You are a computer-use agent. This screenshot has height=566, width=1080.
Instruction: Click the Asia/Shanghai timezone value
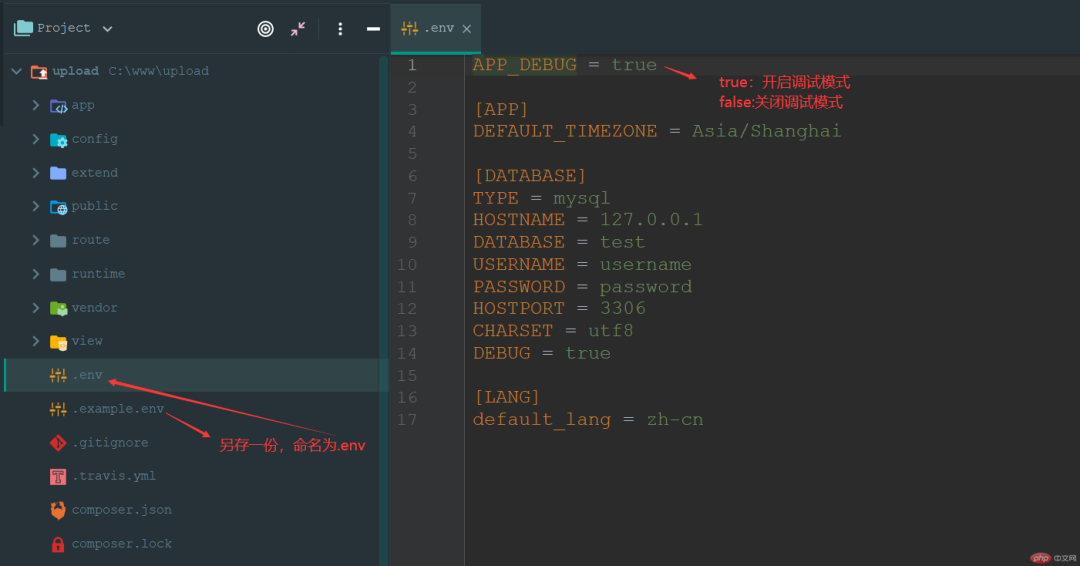[x=767, y=131]
